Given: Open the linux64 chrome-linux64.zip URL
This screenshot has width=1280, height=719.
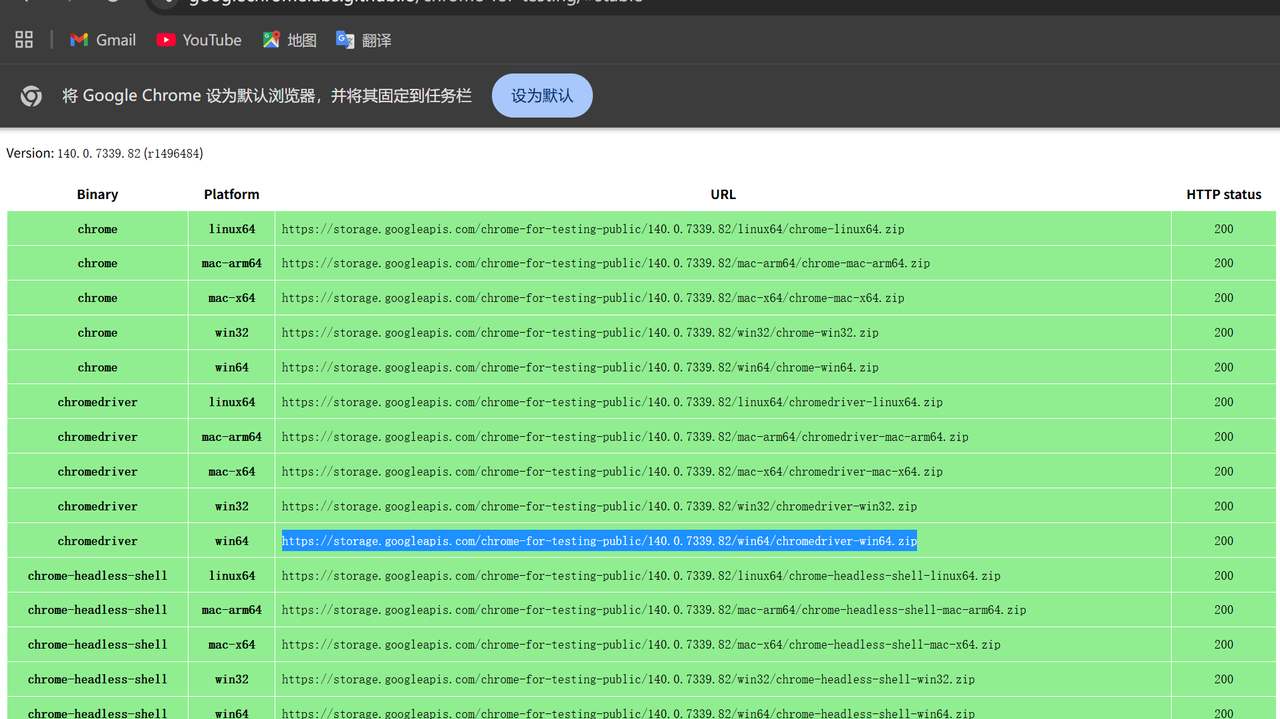Looking at the screenshot, I should [x=593, y=228].
